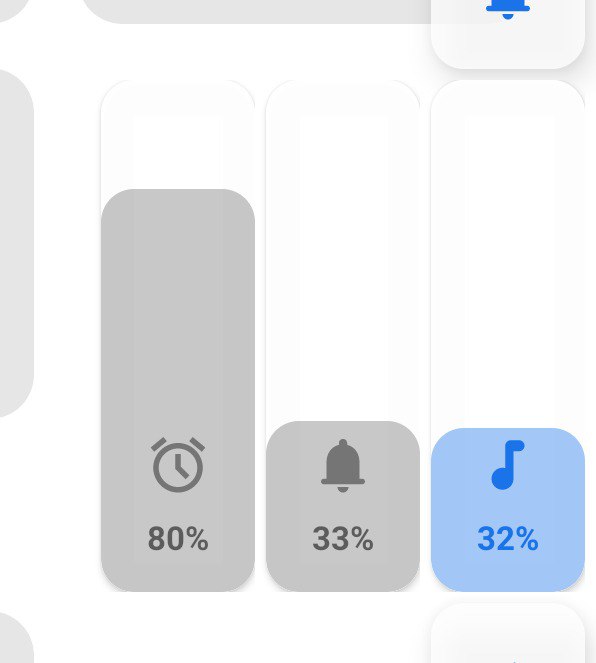Raise notification volume on empty track area
The height and width of the screenshot is (663, 596).
[343, 250]
